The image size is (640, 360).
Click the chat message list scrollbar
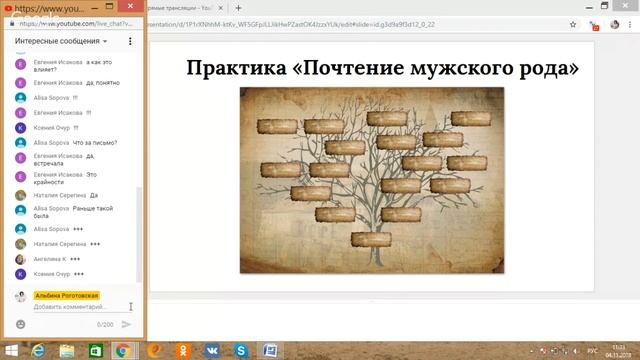[x=138, y=234]
